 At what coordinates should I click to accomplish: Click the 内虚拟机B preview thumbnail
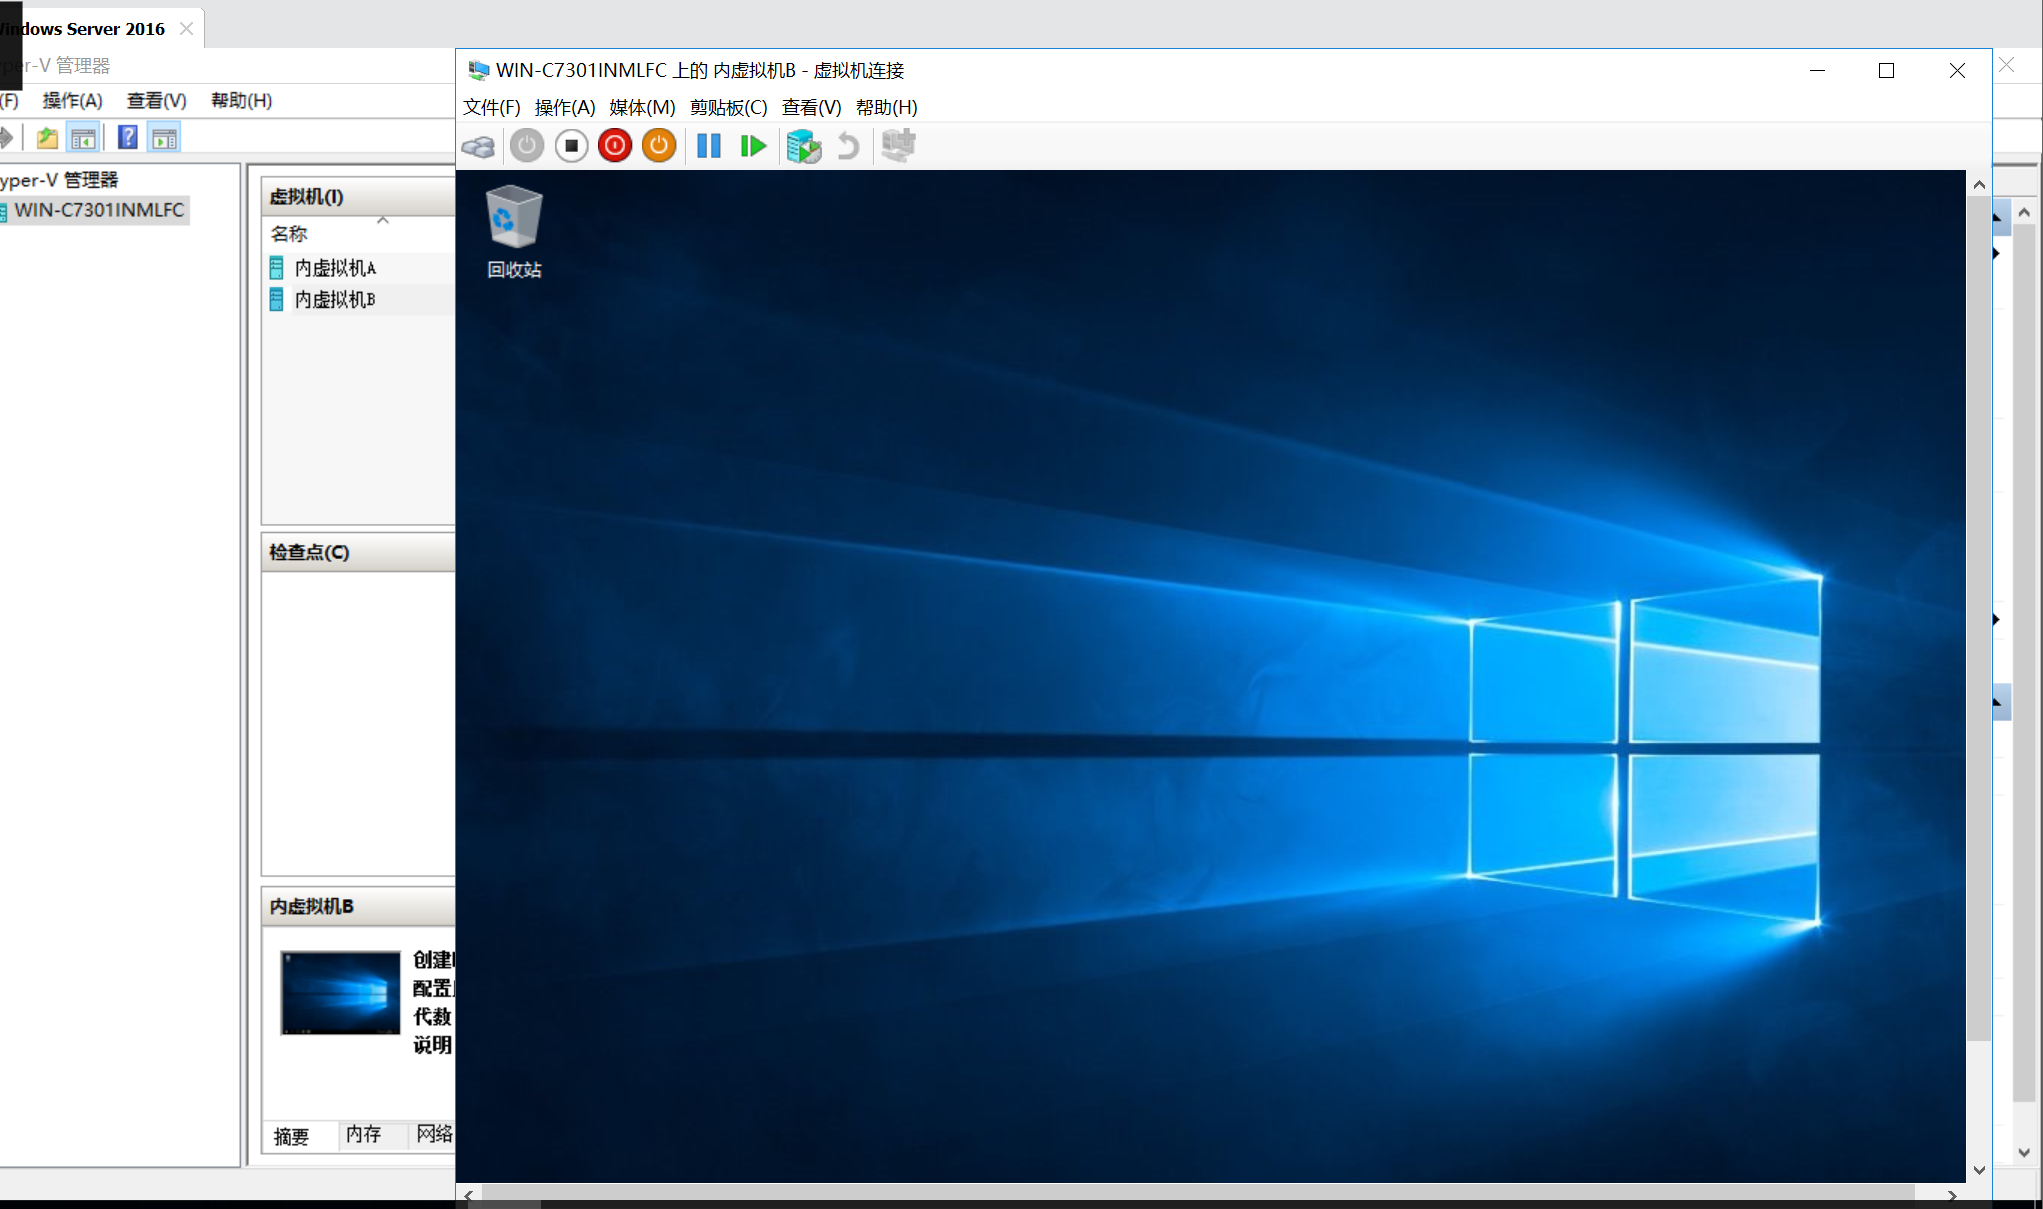pos(340,992)
